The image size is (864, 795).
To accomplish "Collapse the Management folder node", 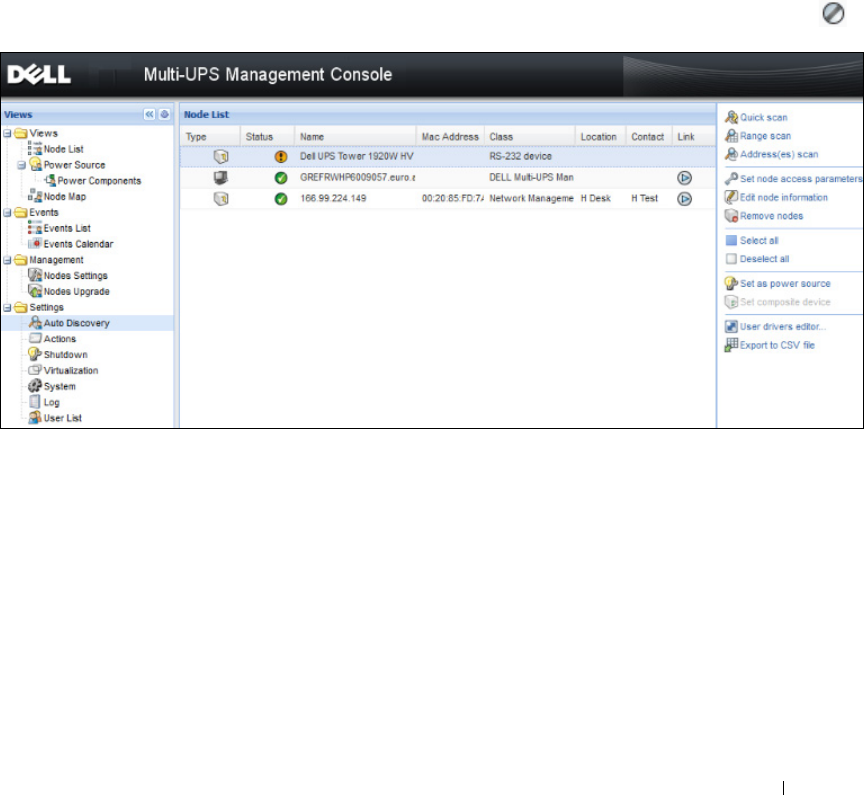I will click(7, 260).
